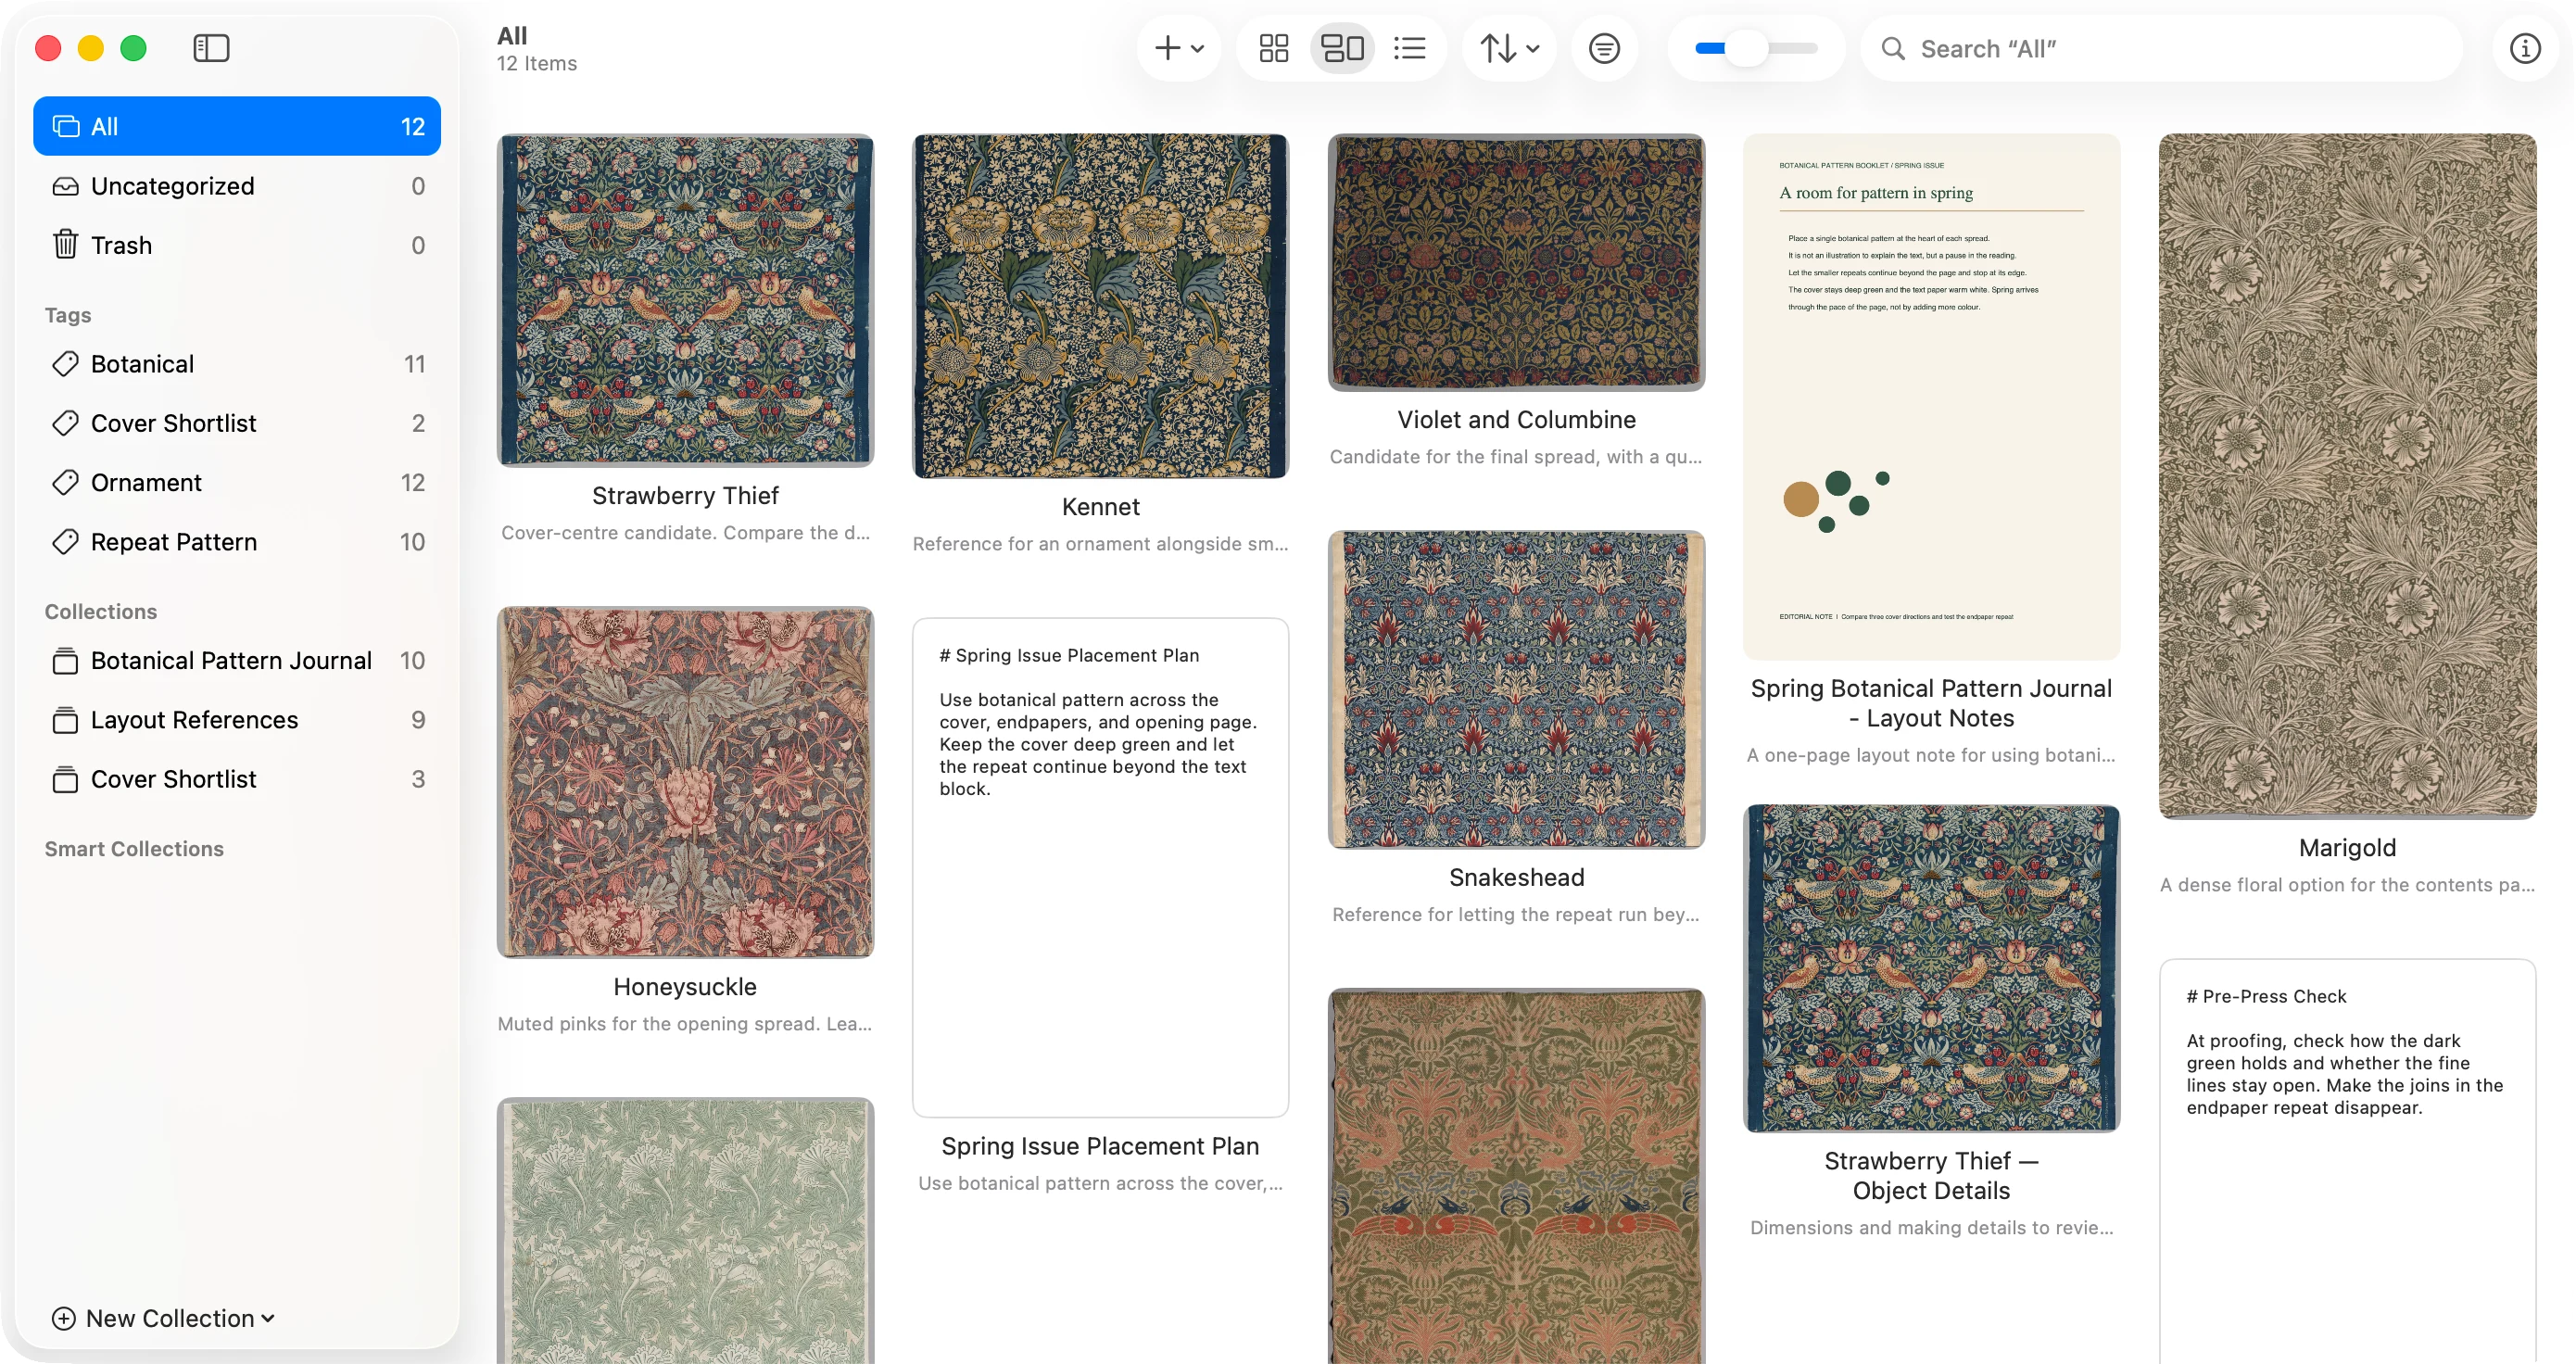Select the Strawberry Thief thumbnail
This screenshot has width=2576, height=1364.
tap(685, 300)
